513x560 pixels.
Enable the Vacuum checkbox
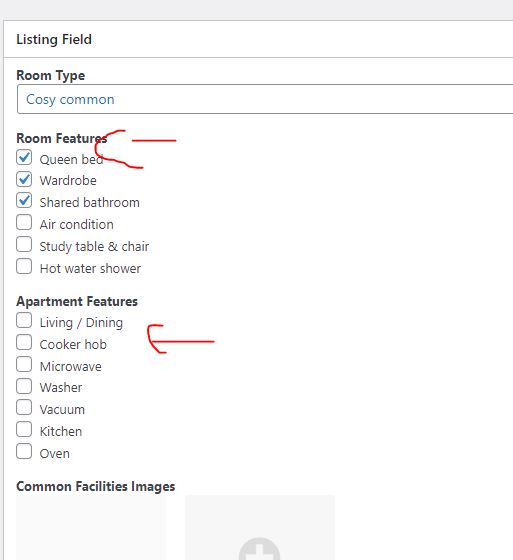pyautogui.click(x=24, y=408)
